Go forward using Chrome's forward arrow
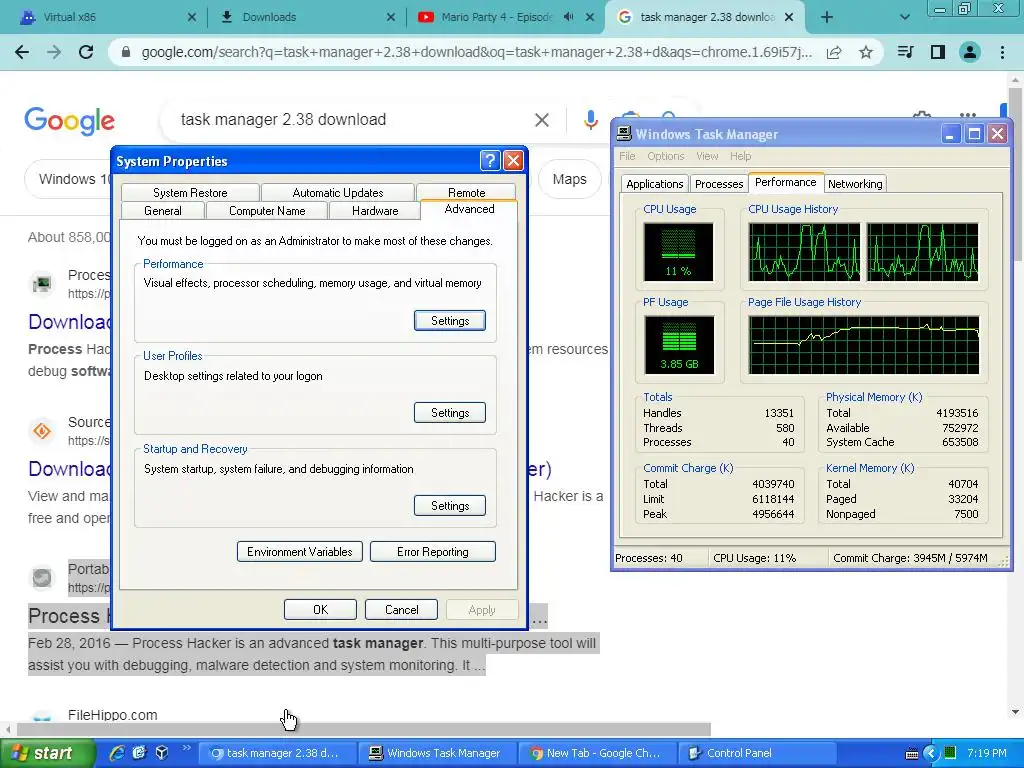The width and height of the screenshot is (1024, 768). click(54, 52)
